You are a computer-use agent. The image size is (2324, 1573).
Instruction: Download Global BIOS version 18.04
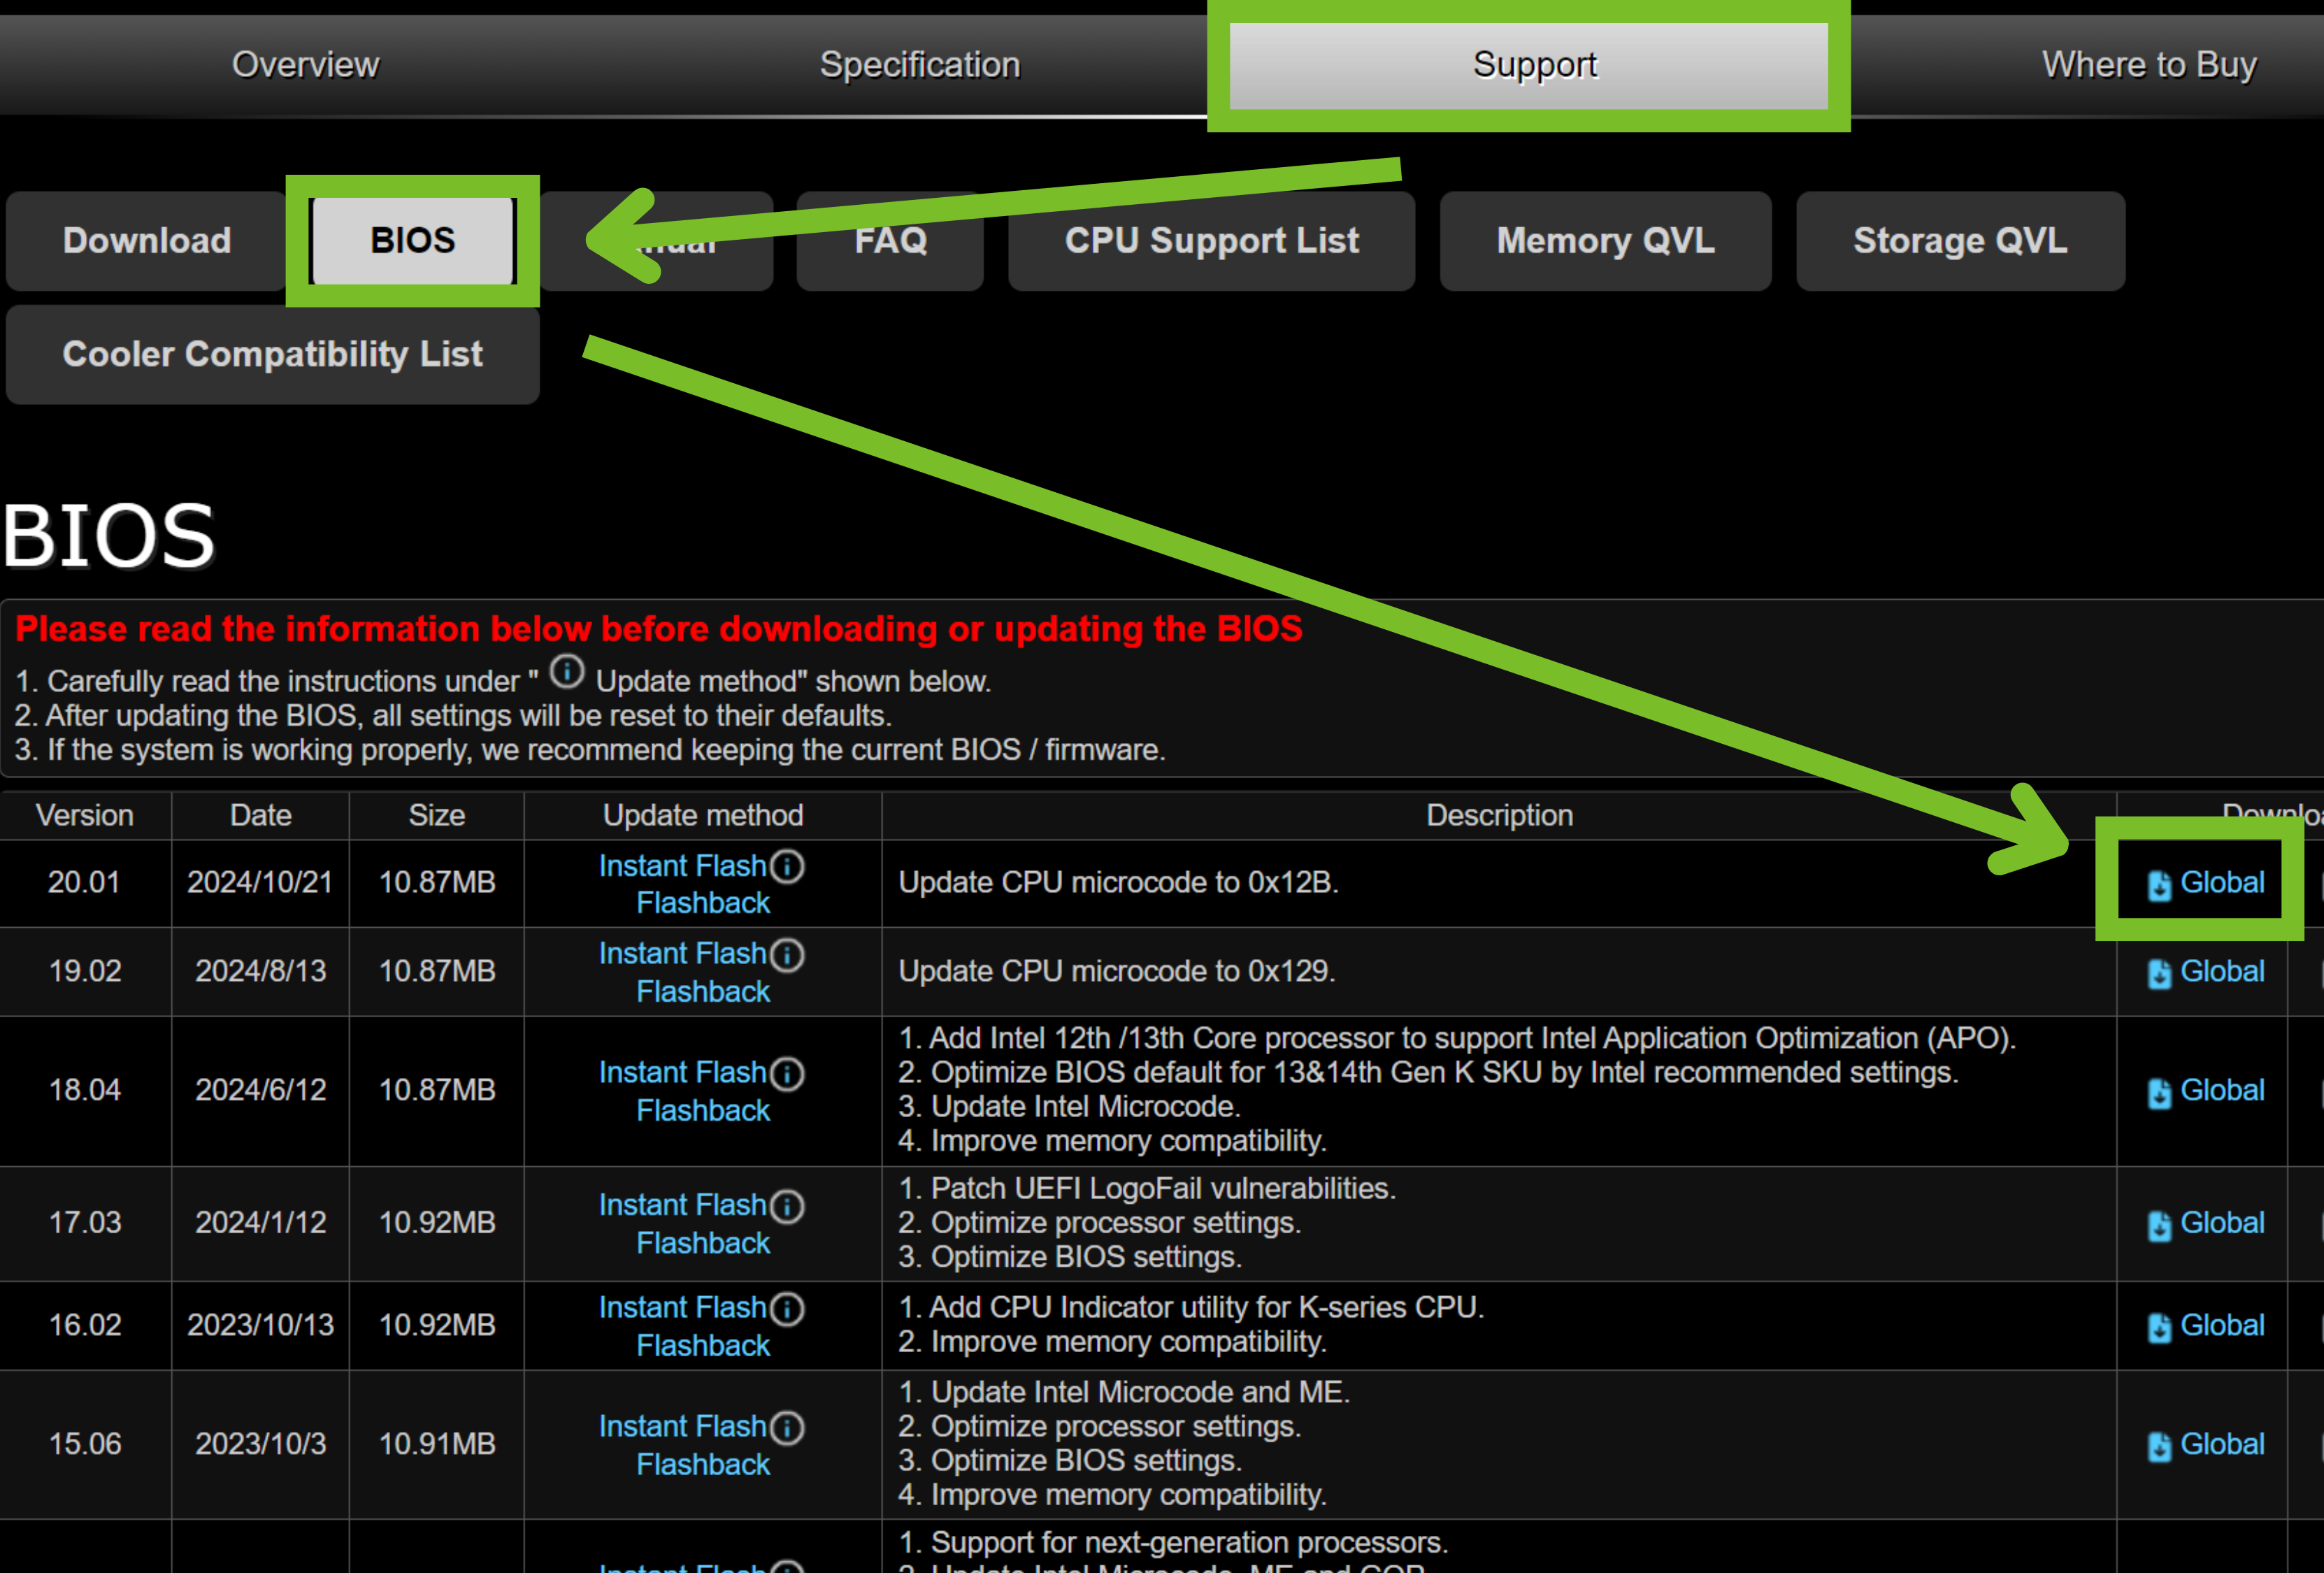point(2221,1090)
